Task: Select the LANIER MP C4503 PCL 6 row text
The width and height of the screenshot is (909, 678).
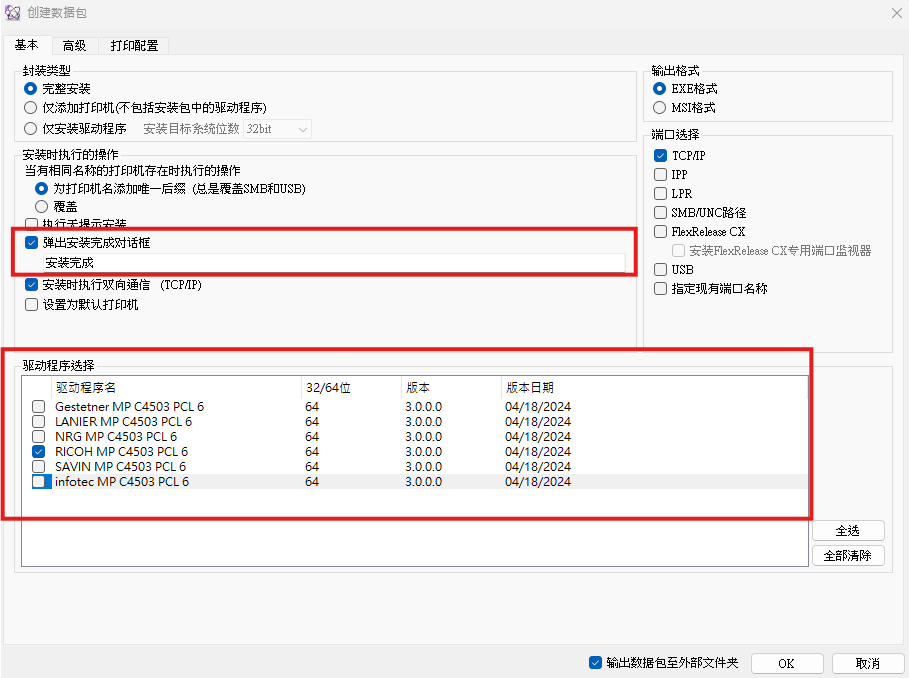Action: 123,422
